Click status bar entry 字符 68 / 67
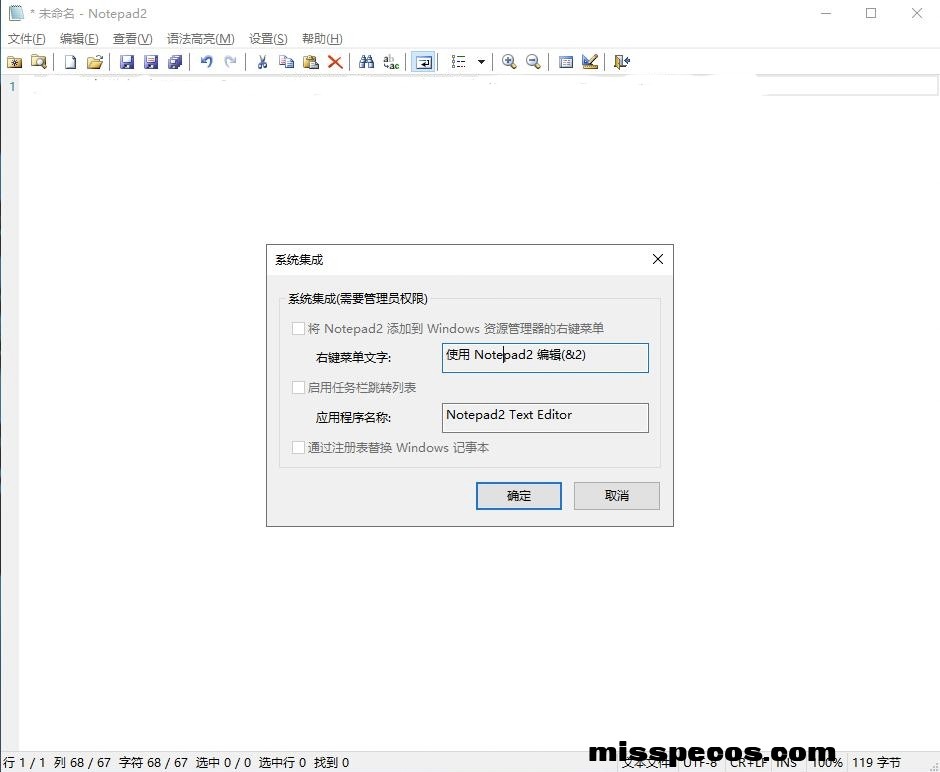 click(153, 762)
